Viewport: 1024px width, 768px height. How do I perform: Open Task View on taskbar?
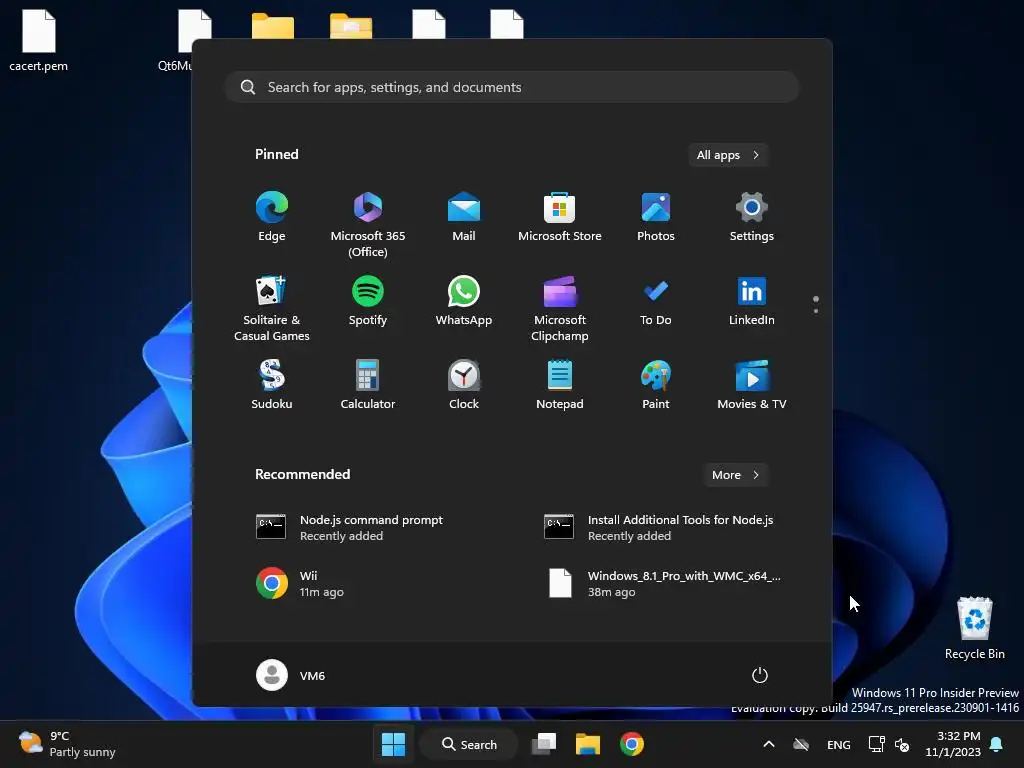[544, 744]
